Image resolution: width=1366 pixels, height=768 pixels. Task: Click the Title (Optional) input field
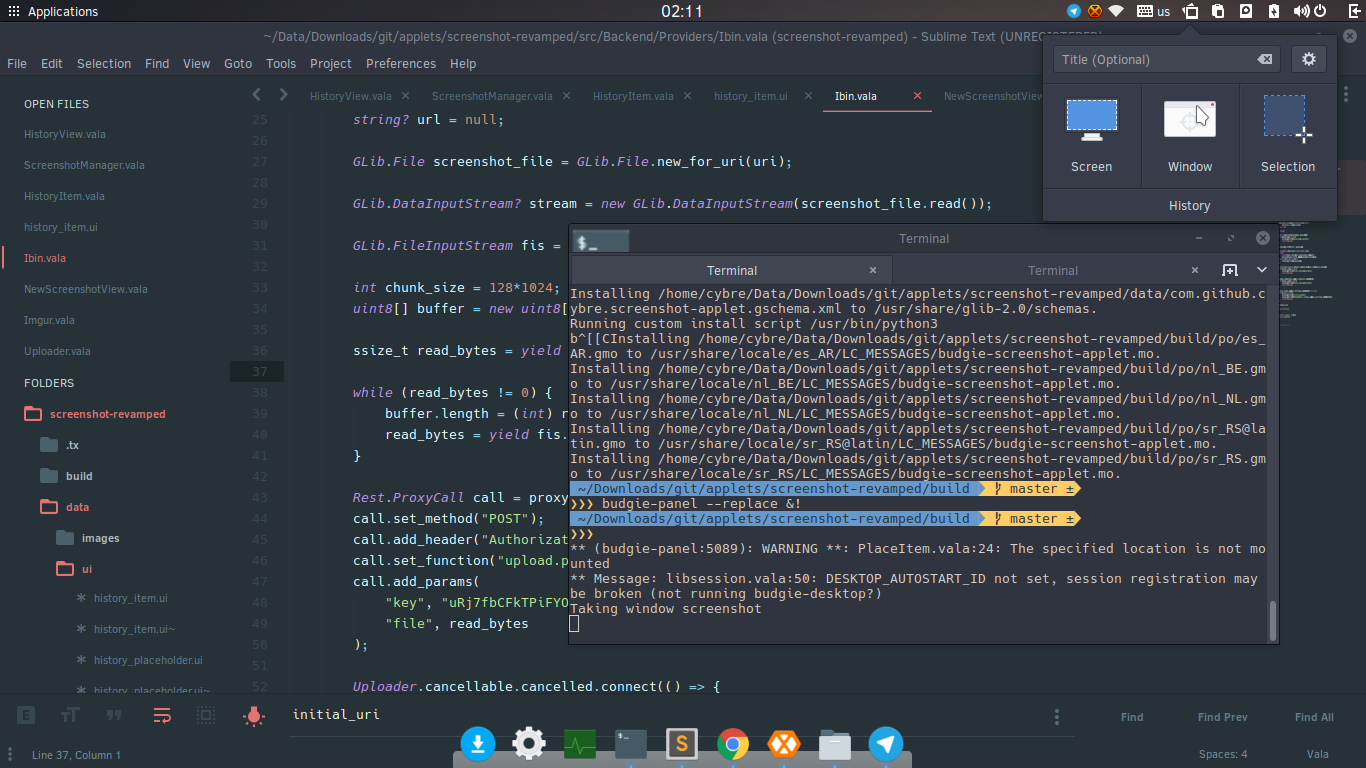(1166, 59)
